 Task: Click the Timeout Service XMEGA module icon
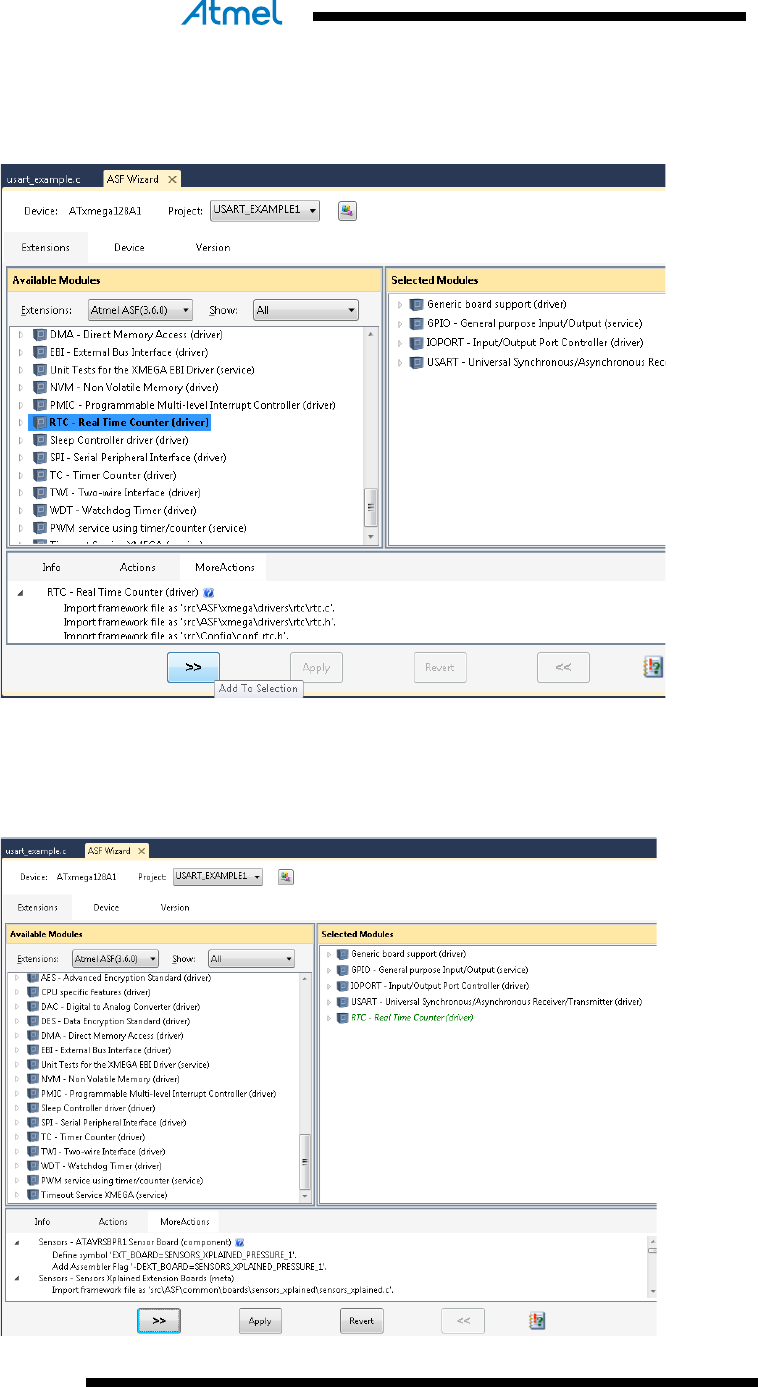click(33, 1195)
